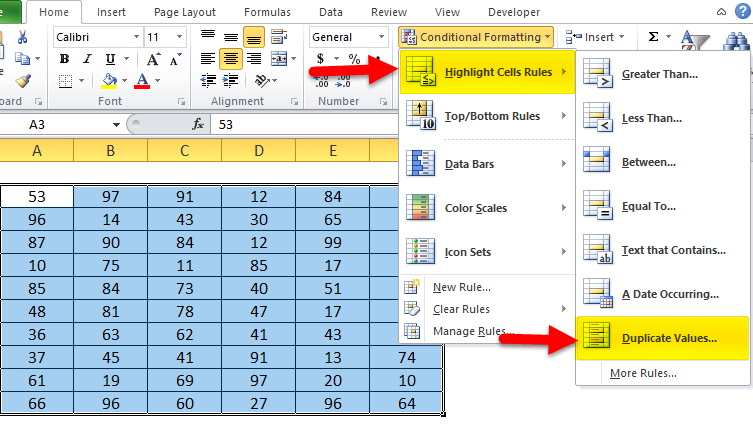Switch to Insert tab

pos(111,12)
